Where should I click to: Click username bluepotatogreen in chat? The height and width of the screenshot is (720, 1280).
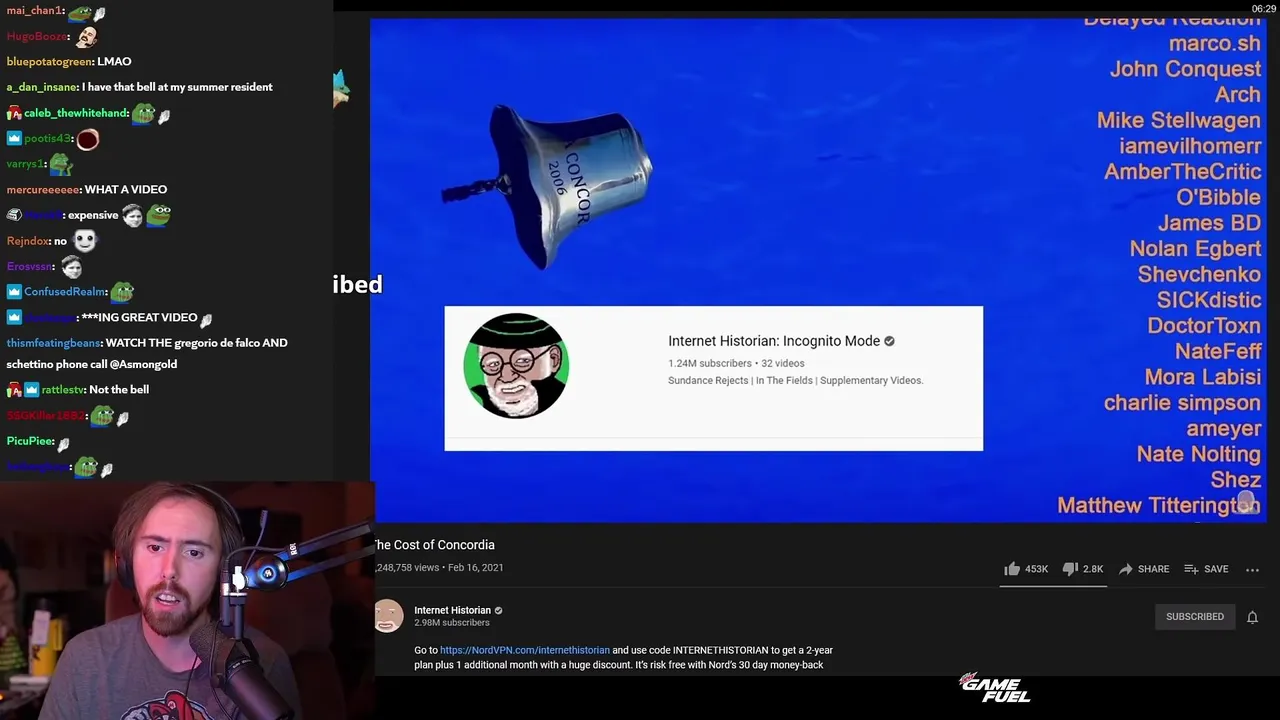point(49,62)
